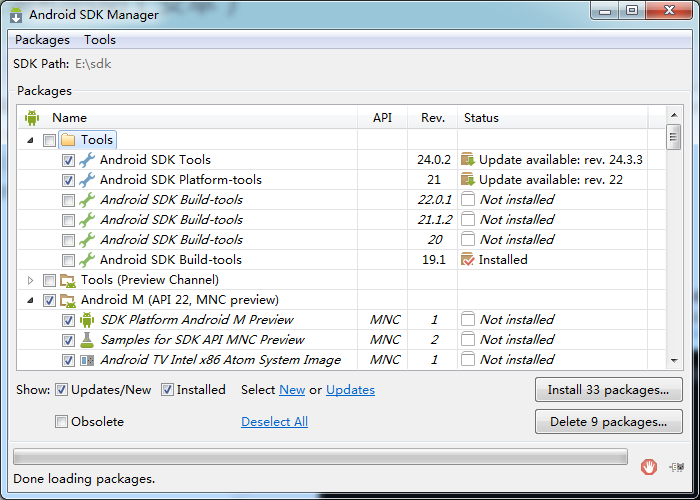Check Android SDK Build-tools 19.1 checkbox

(68, 260)
